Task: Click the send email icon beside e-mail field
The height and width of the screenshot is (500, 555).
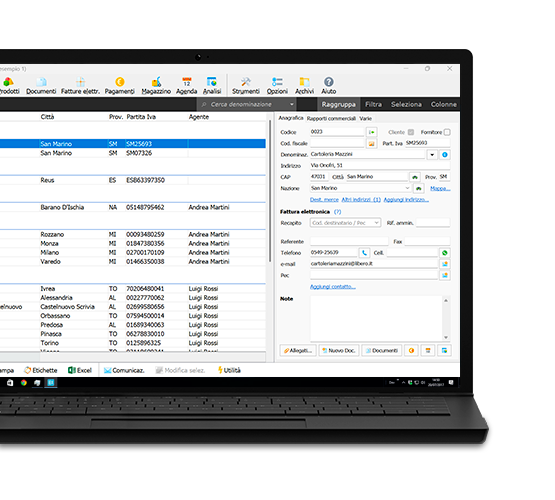Action: pyautogui.click(x=445, y=264)
